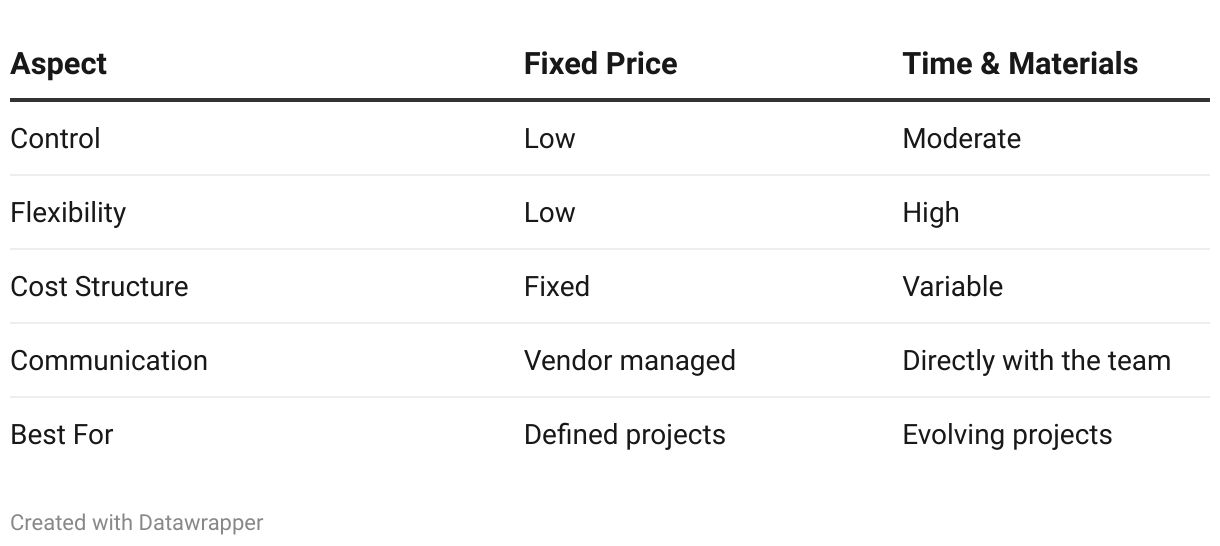Screen dimensions: 1220x546
Task: Select the Flexibility row label
Action: [x=68, y=212]
